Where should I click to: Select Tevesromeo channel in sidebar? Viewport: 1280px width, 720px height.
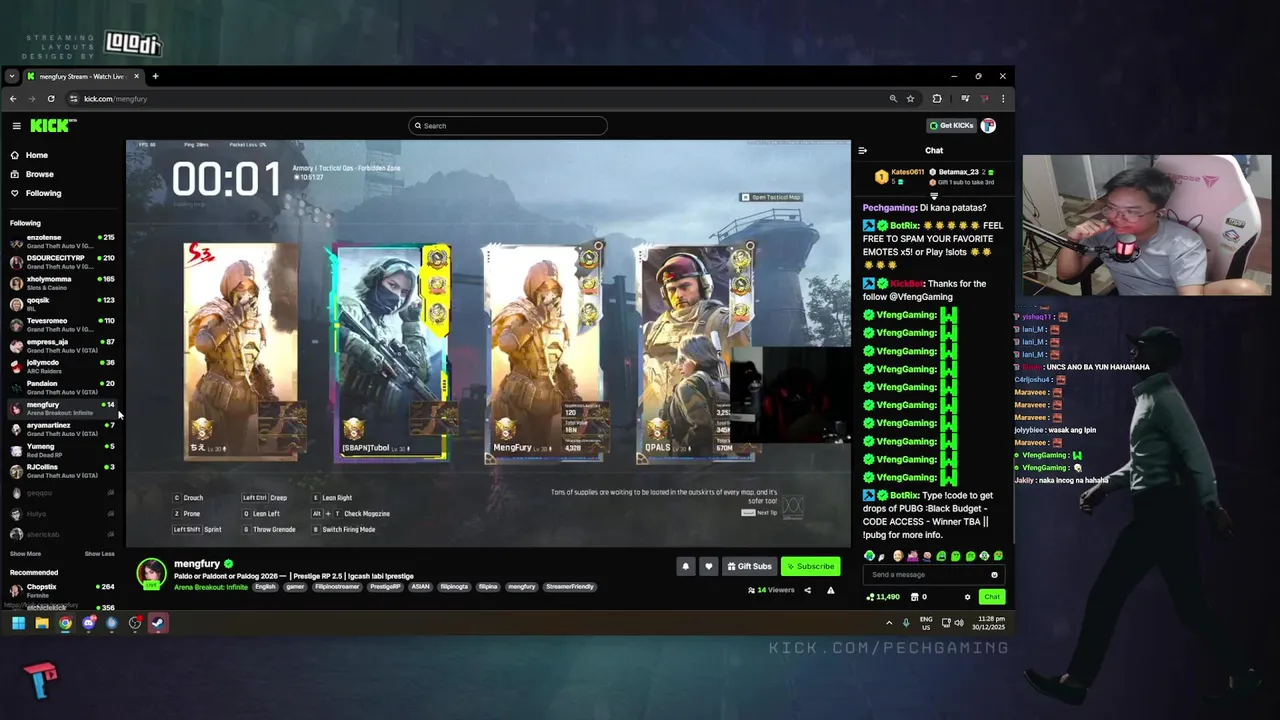coord(62,325)
